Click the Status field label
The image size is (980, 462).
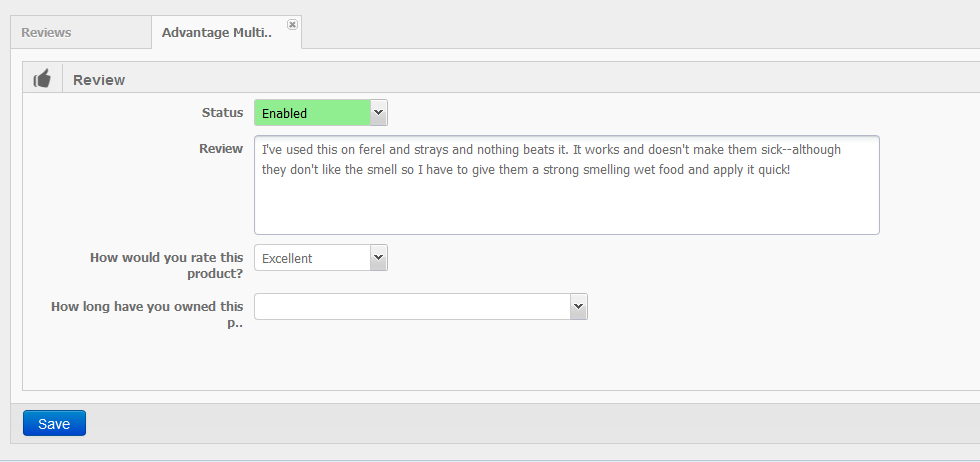tap(222, 113)
